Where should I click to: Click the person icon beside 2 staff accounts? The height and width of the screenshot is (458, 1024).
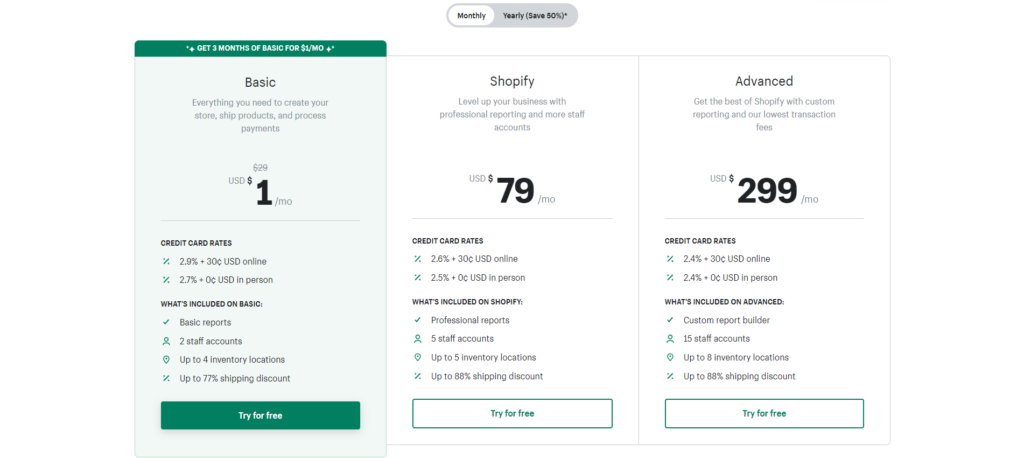tap(166, 341)
